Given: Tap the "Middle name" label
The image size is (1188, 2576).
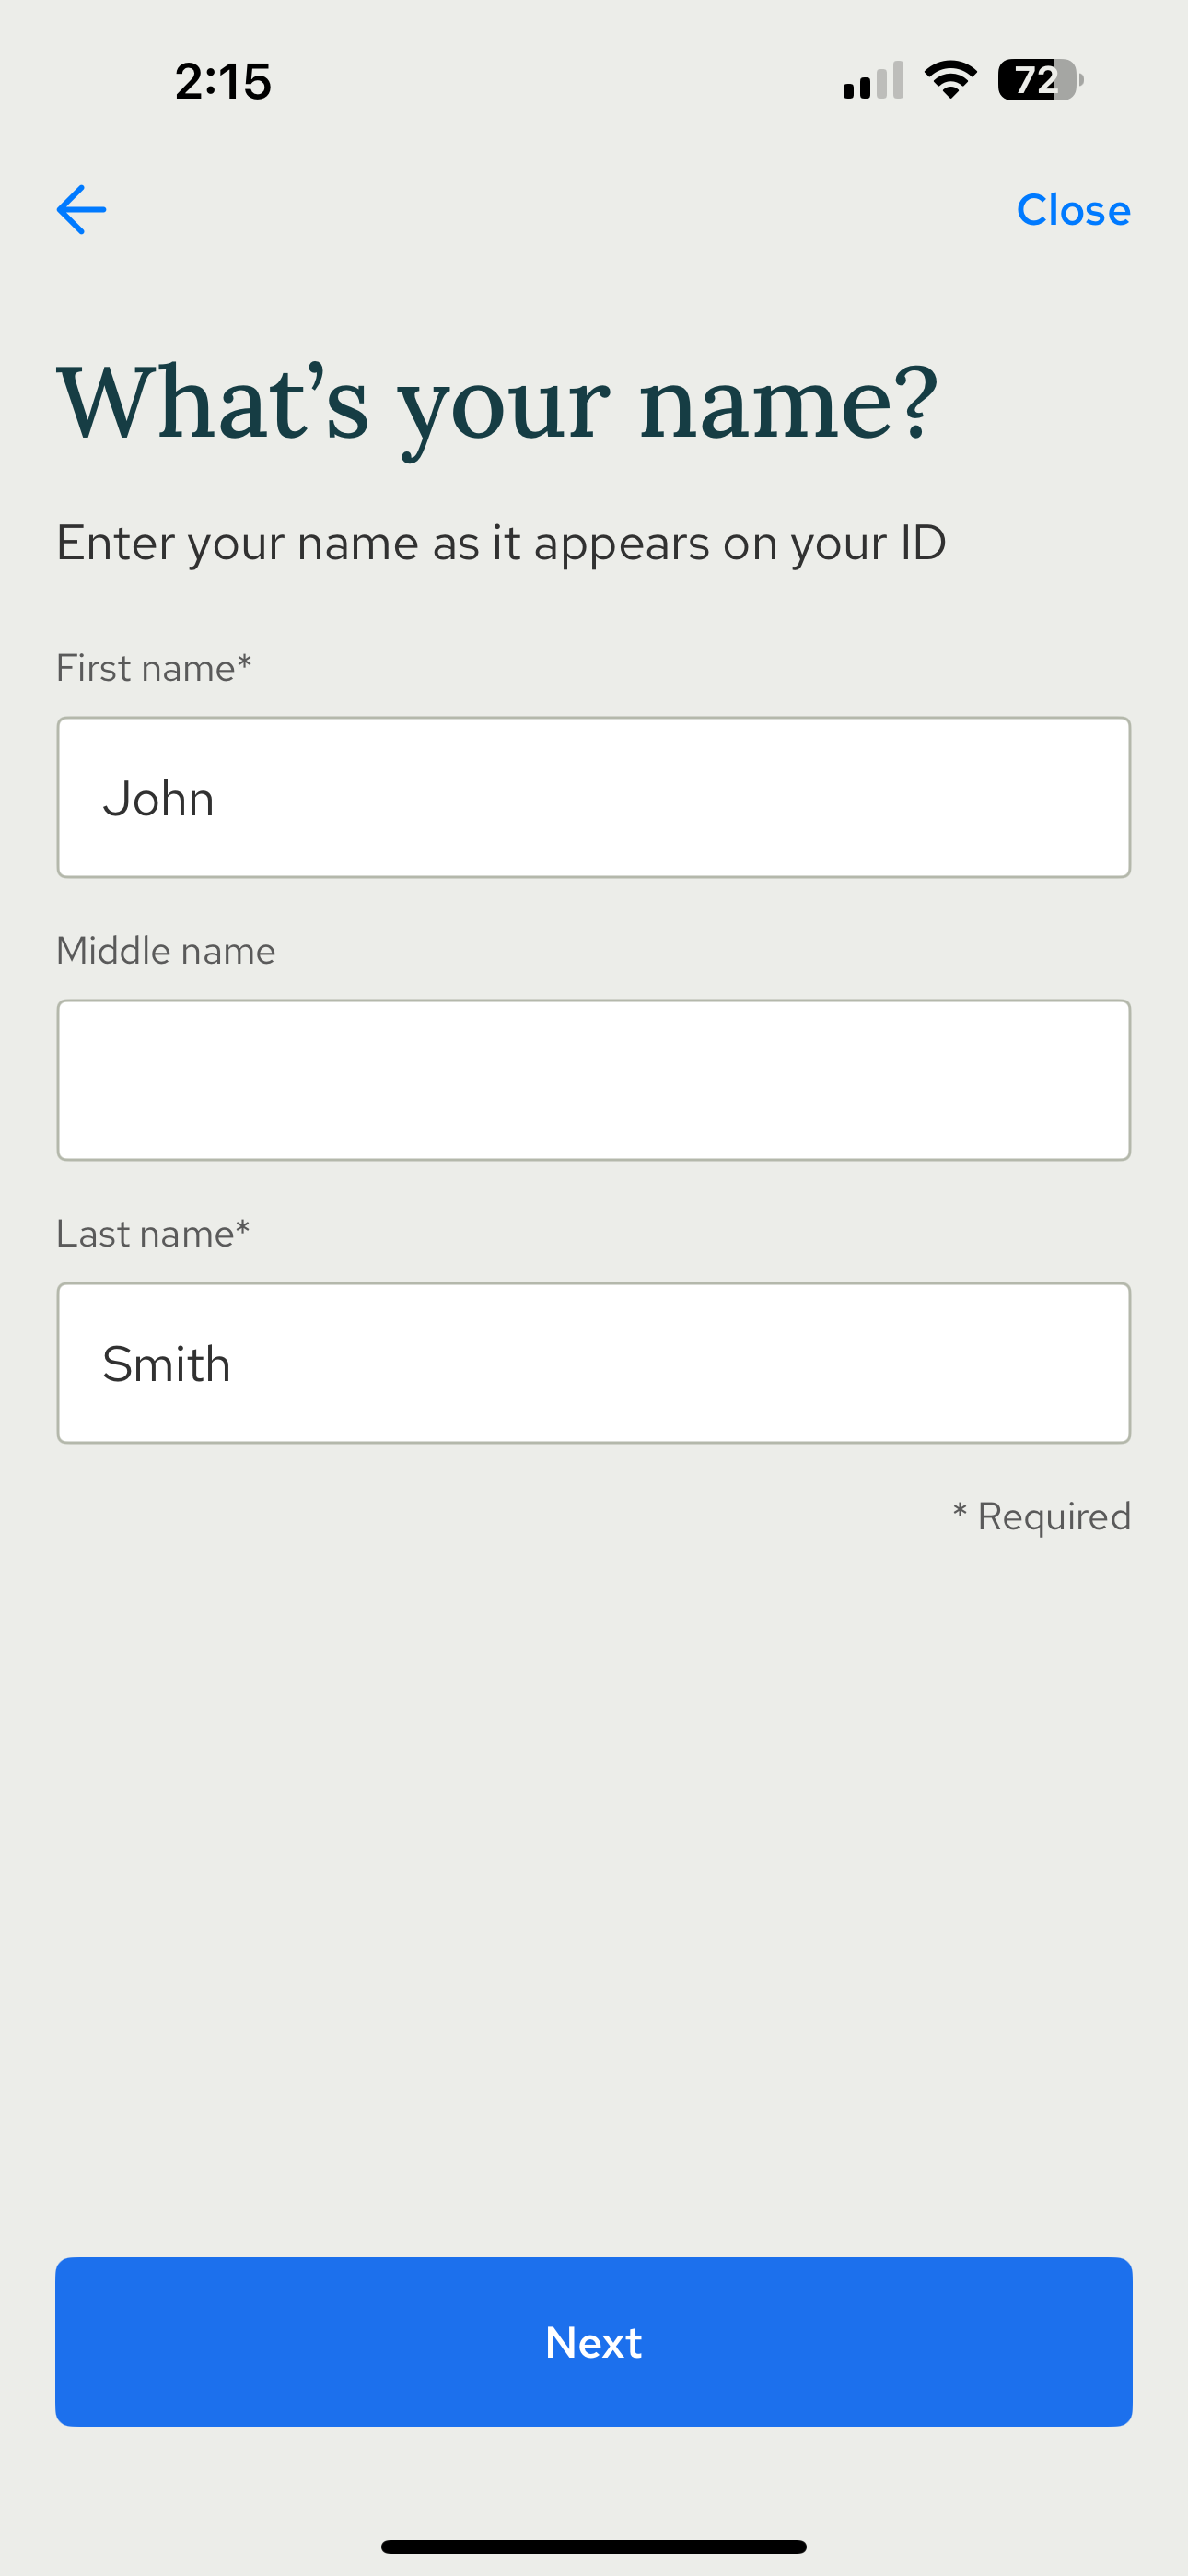Looking at the screenshot, I should 166,951.
